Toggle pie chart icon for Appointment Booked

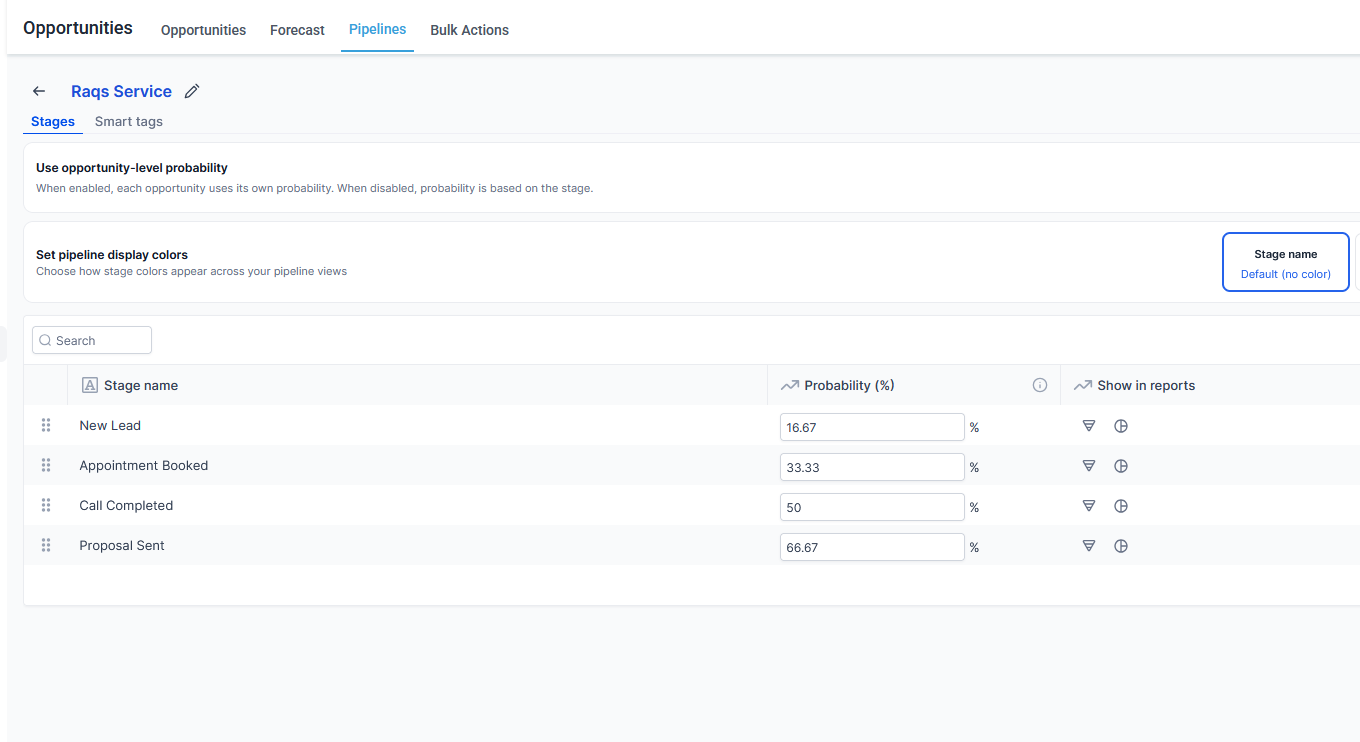(x=1121, y=466)
